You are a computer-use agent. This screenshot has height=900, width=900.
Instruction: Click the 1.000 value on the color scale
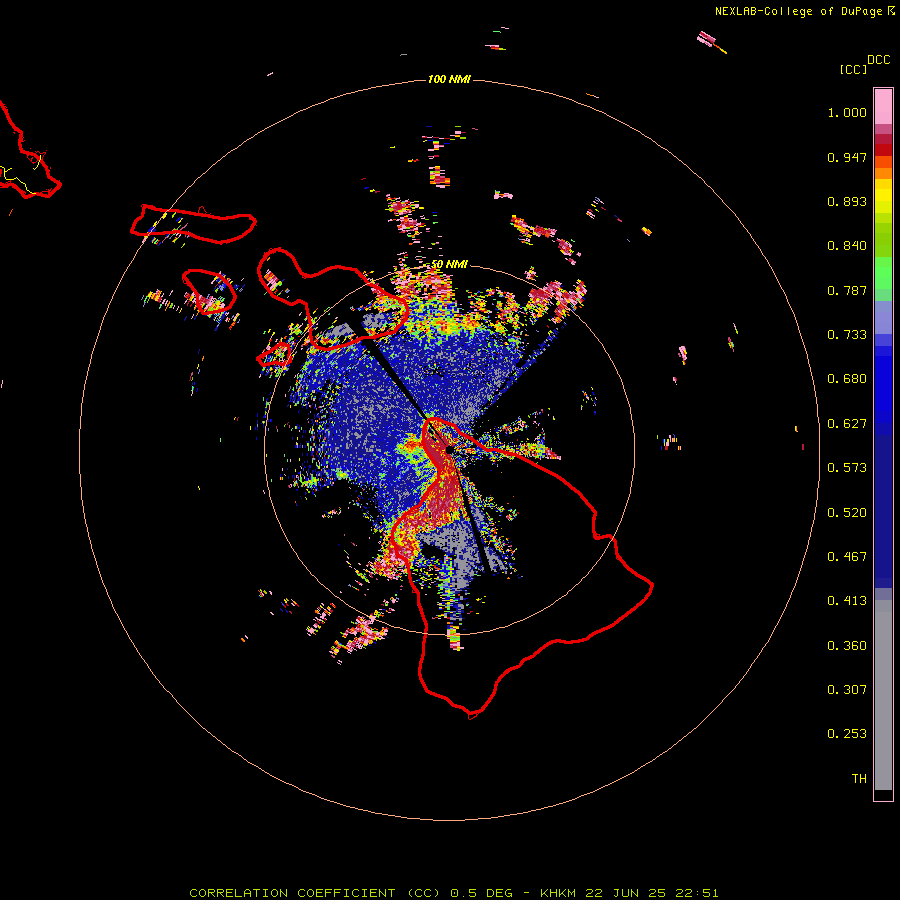[847, 112]
